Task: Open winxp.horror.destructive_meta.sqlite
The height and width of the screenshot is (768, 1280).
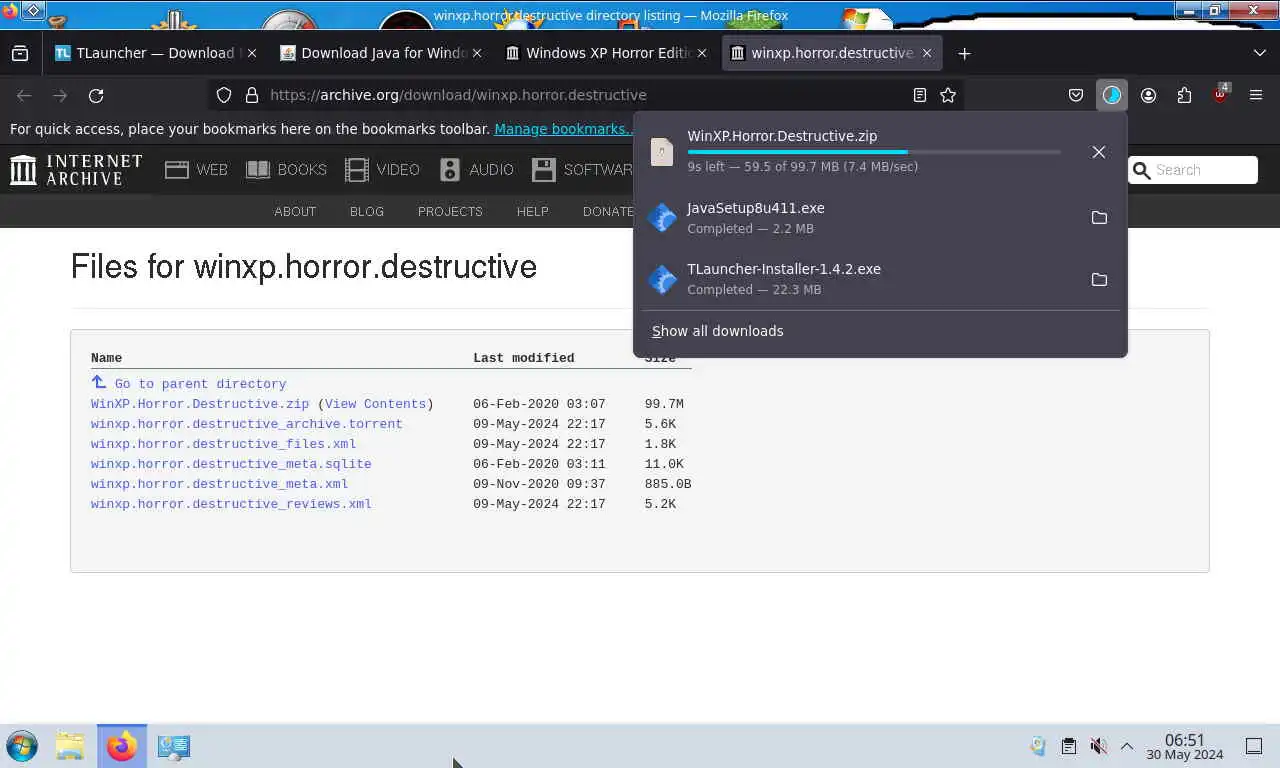Action: click(x=231, y=464)
